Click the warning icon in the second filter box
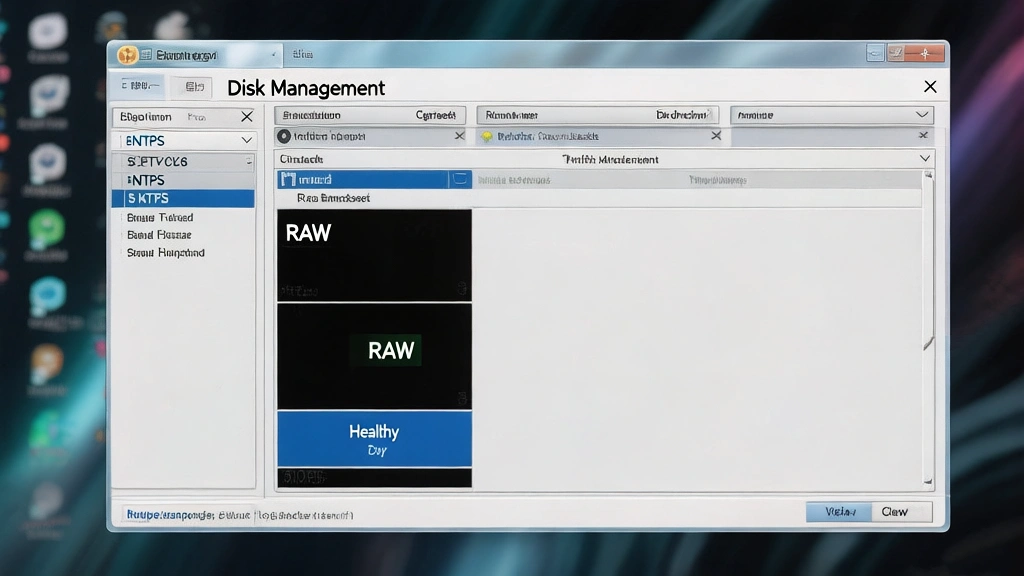Image resolution: width=1024 pixels, height=576 pixels. [x=489, y=136]
